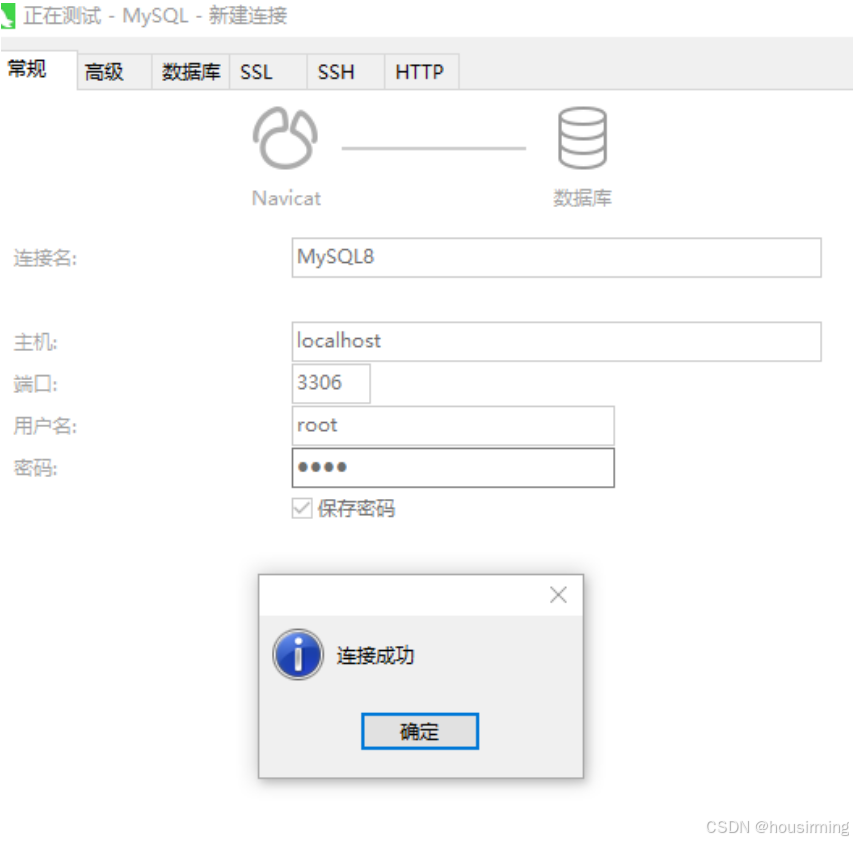Select the SSL tab
Viewport: 853px width, 842px height.
(256, 71)
